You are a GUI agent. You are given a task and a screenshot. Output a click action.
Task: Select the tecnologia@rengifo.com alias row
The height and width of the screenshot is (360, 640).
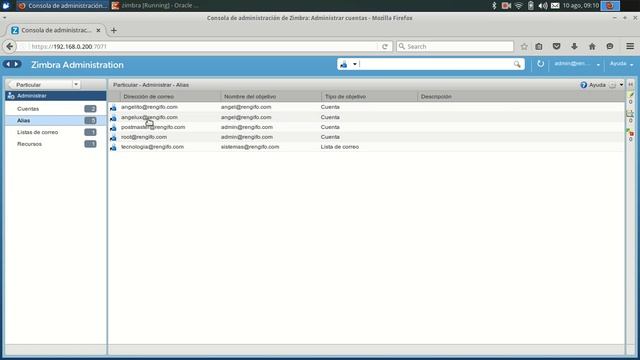[366, 147]
